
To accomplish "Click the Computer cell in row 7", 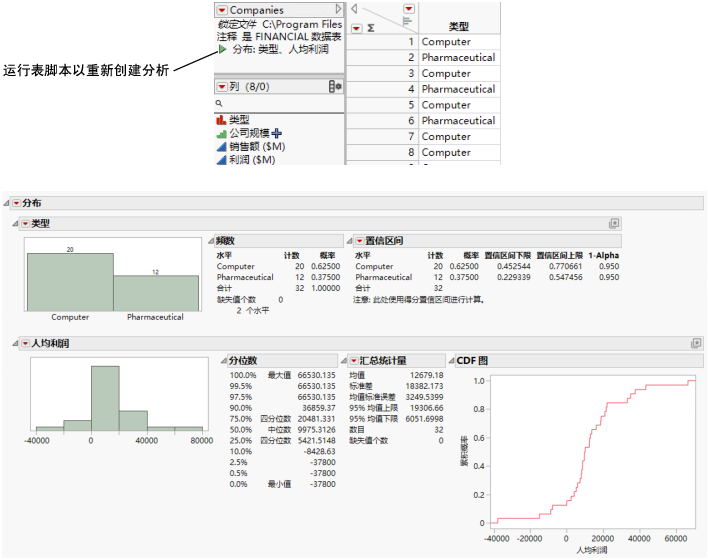I will [x=459, y=136].
